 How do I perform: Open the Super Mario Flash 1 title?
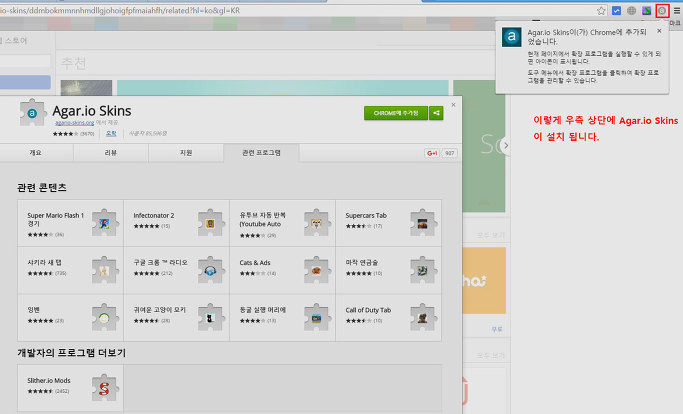(x=55, y=219)
